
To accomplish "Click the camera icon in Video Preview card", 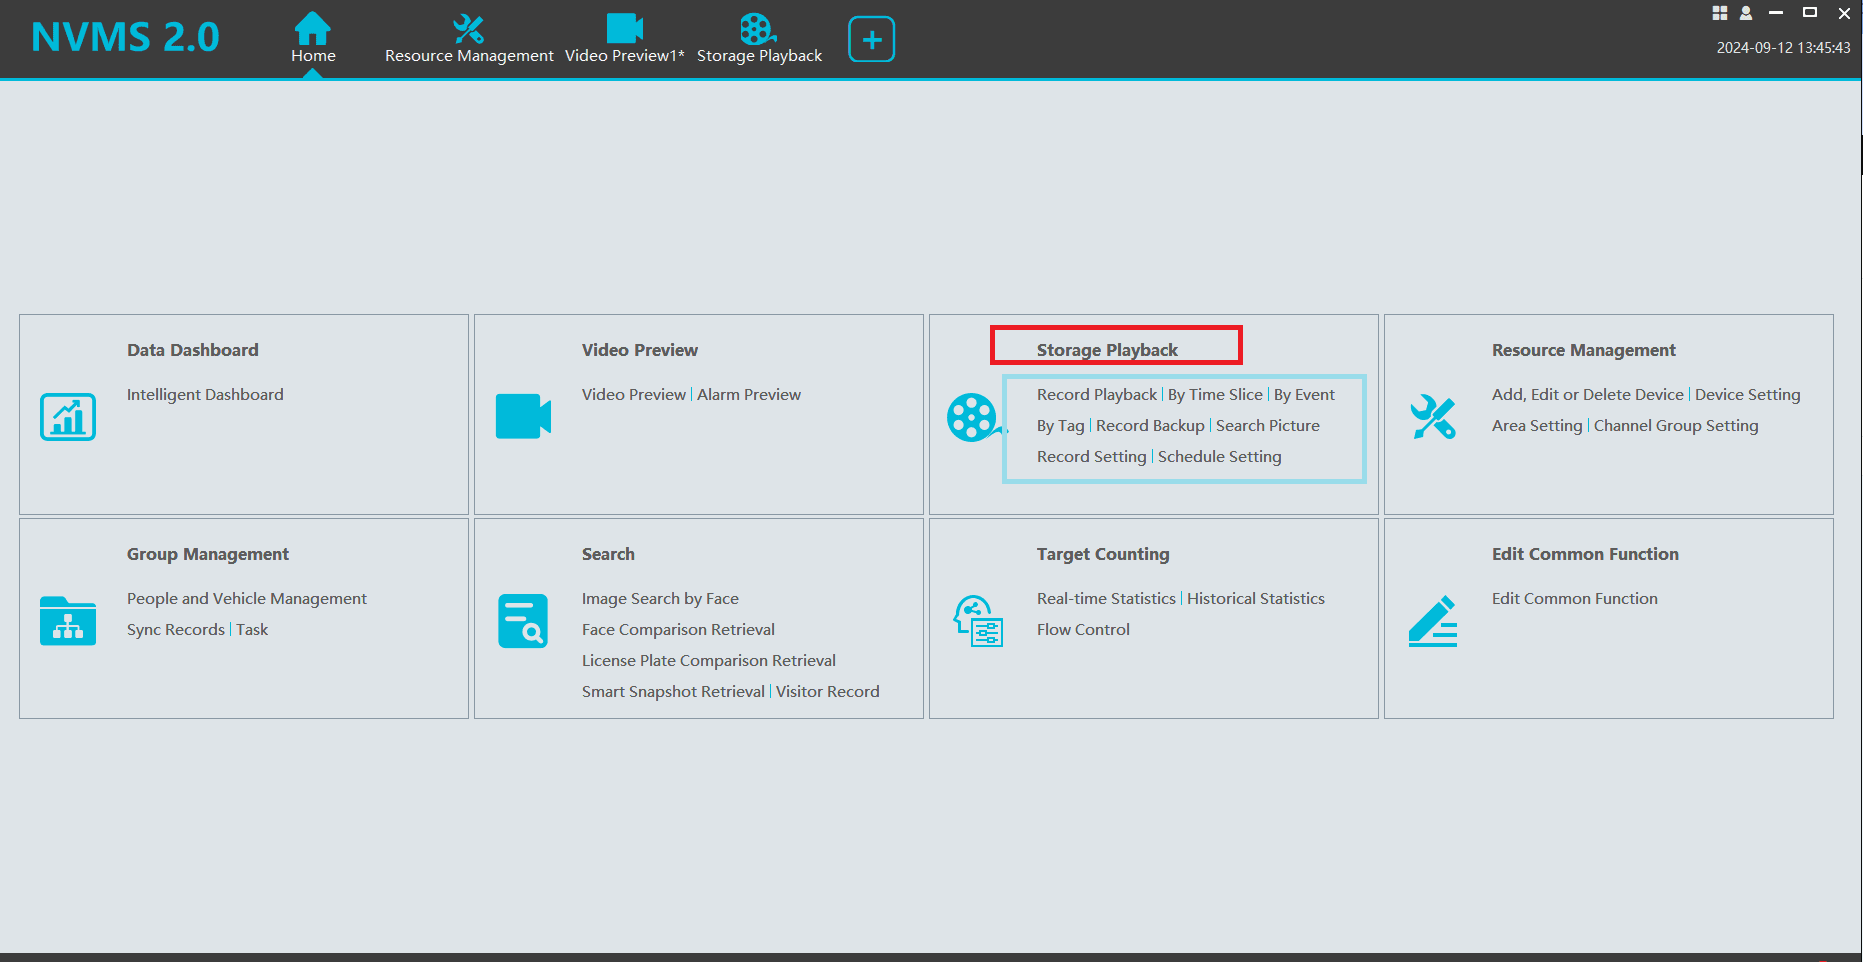I will coord(522,417).
